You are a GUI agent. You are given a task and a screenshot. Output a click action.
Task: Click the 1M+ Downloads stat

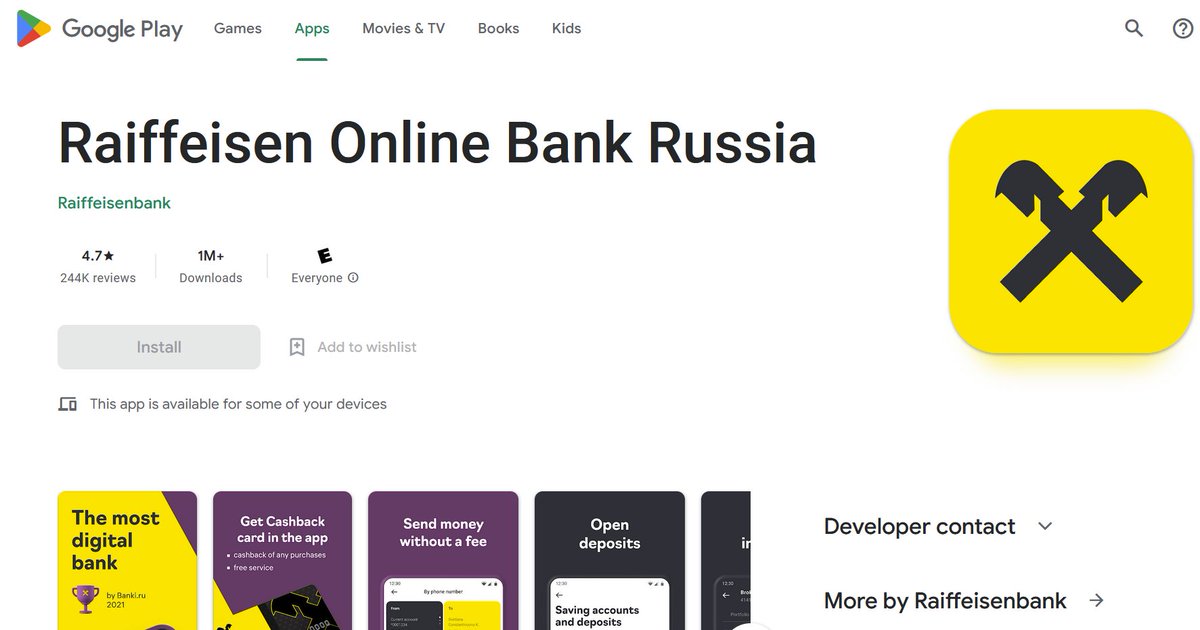[x=211, y=266]
